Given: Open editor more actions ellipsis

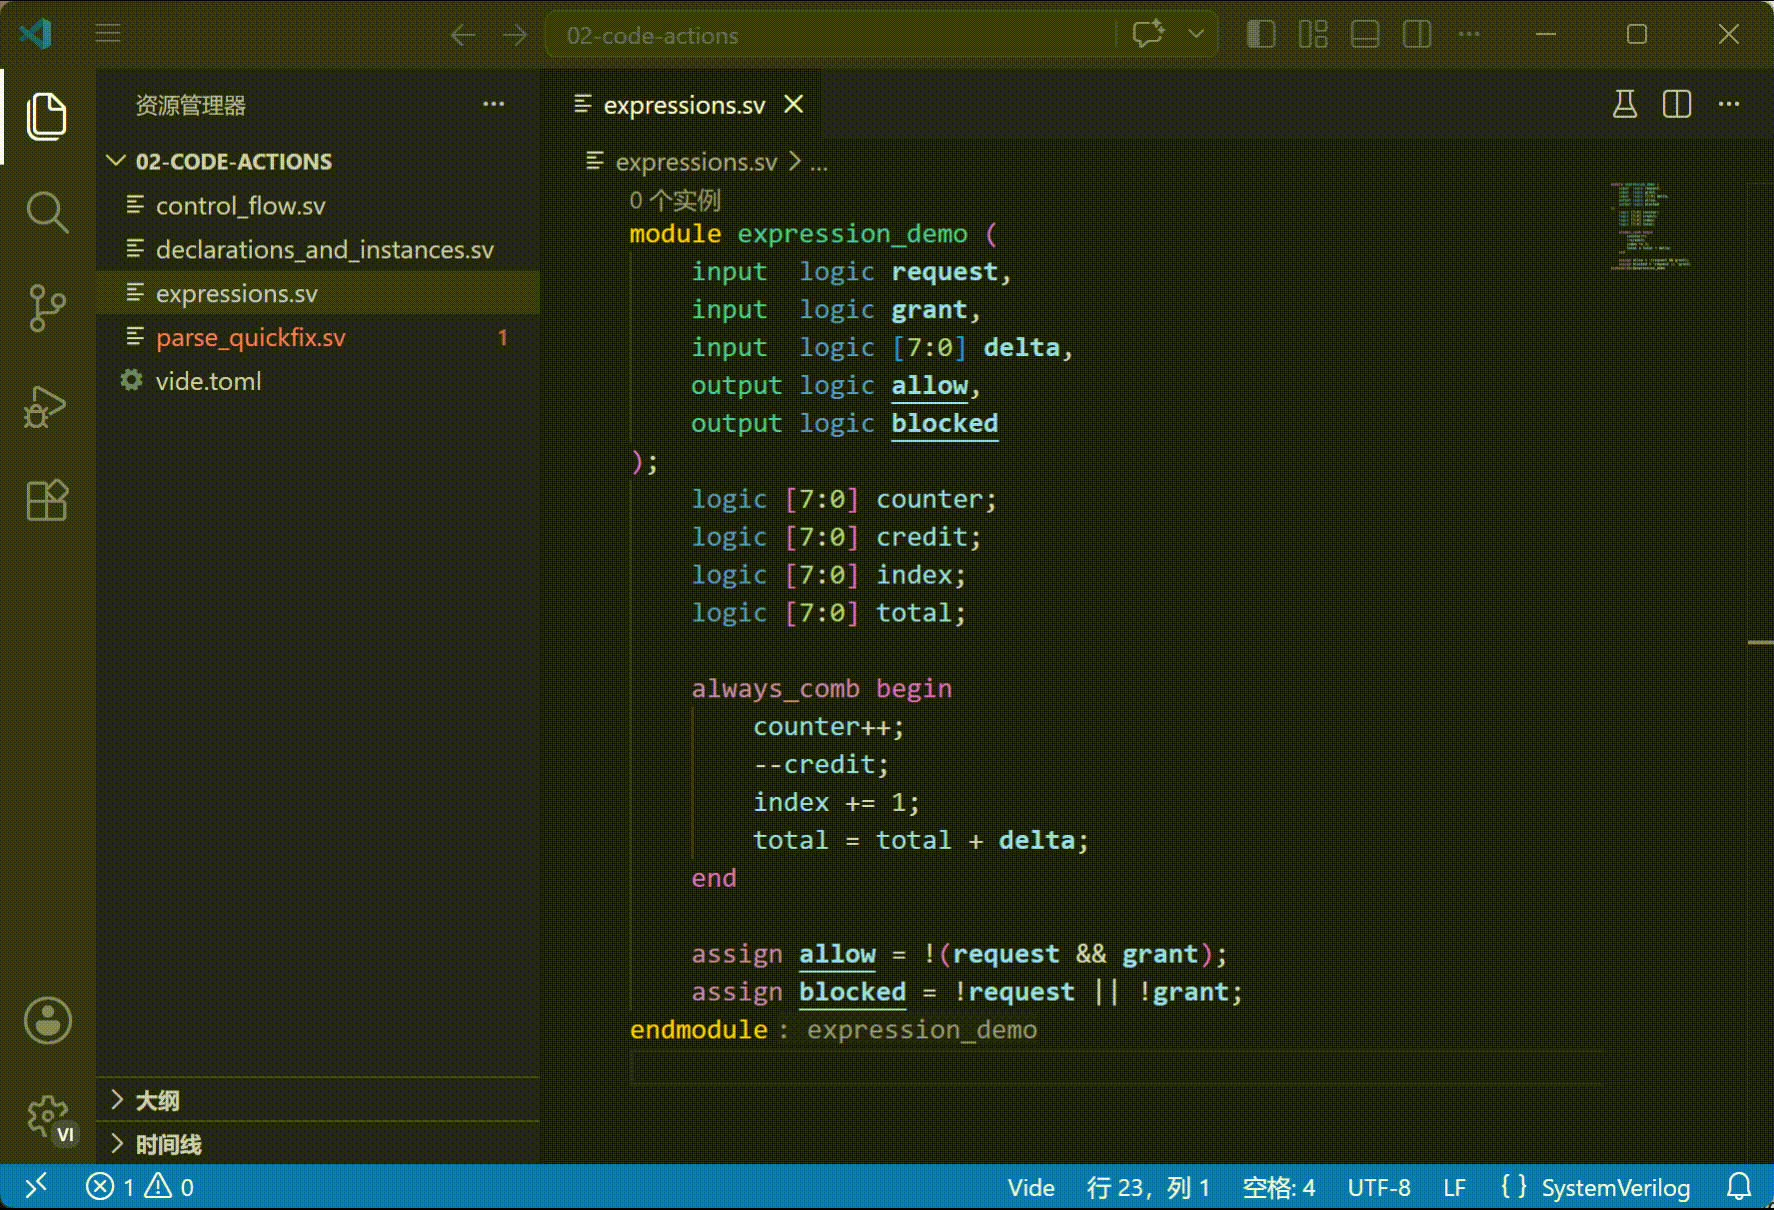Looking at the screenshot, I should coord(1729,104).
